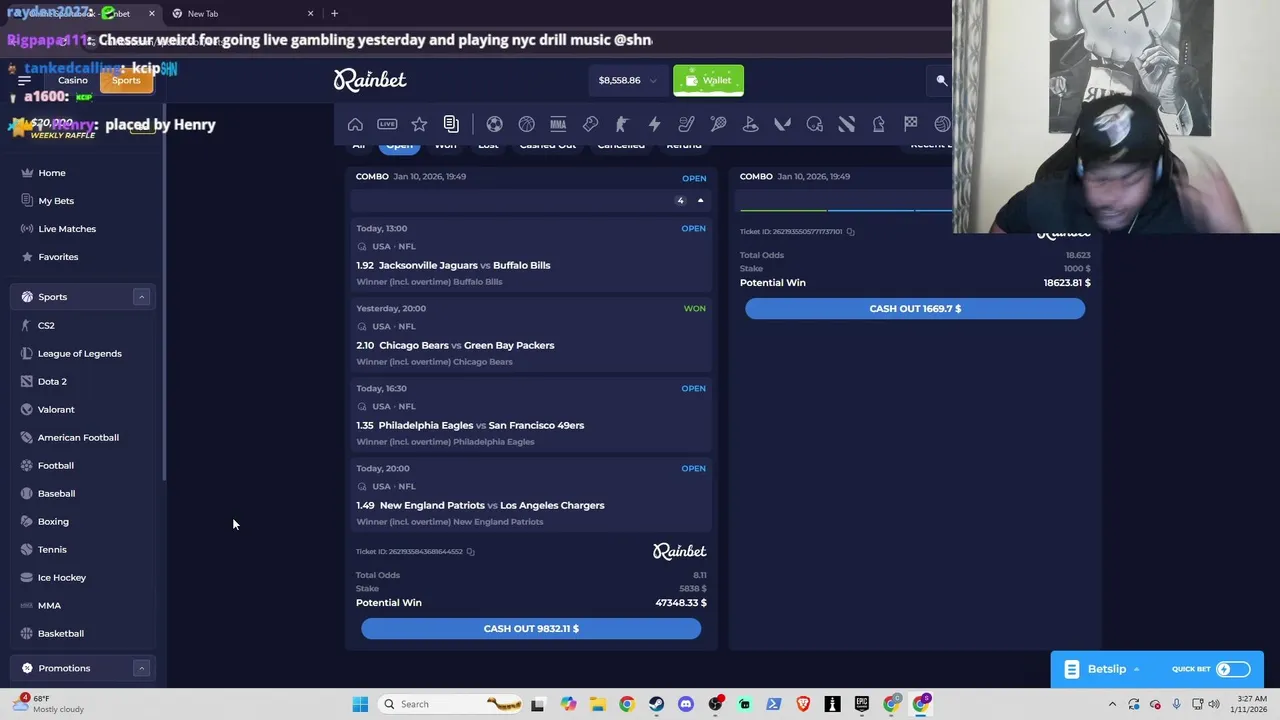The height and width of the screenshot is (720, 1280).
Task: Go to Home in sidebar
Action: pyautogui.click(x=52, y=173)
